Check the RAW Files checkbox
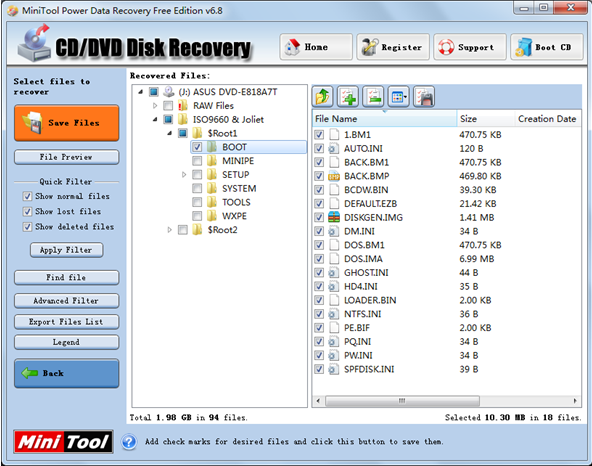 [168, 106]
